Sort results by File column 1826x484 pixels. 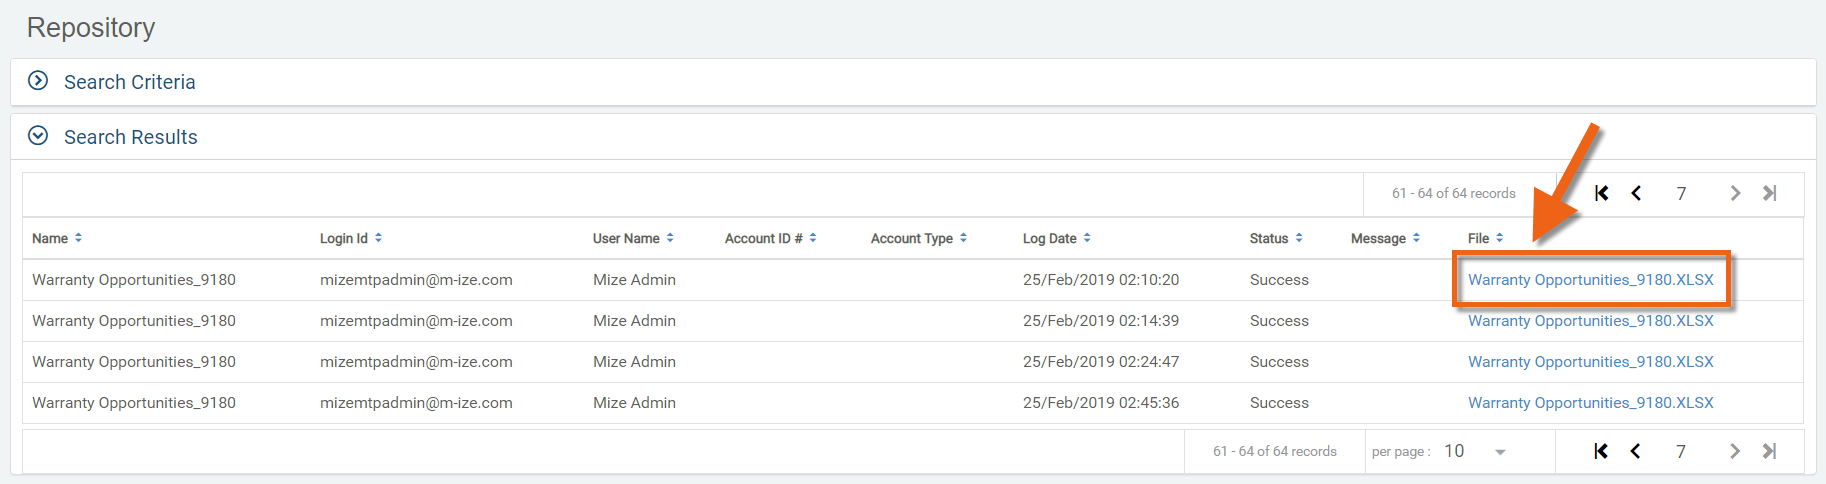[1485, 238]
